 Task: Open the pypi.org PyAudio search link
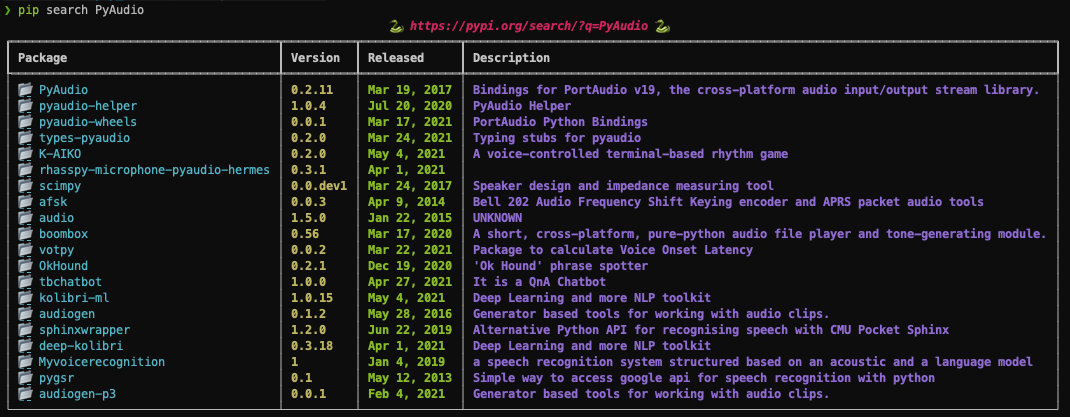click(529, 27)
